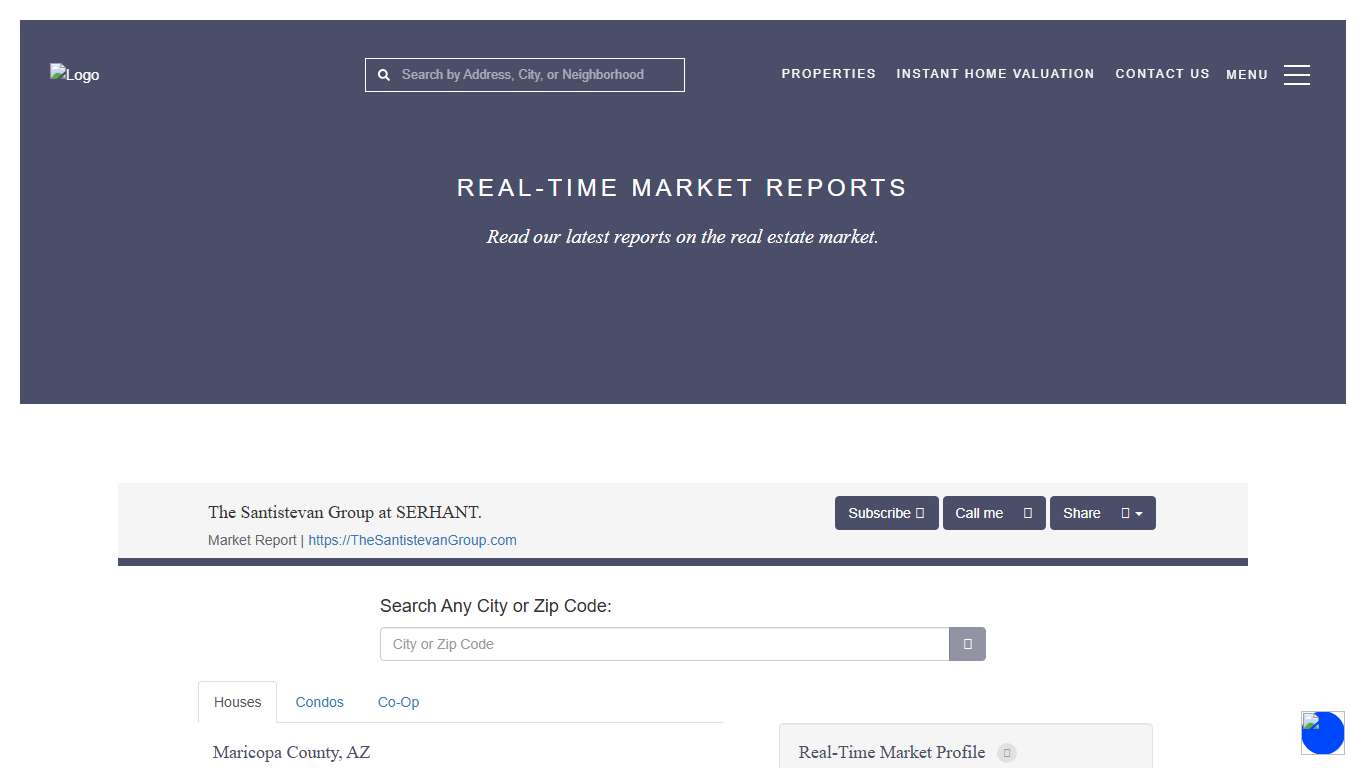Image resolution: width=1366 pixels, height=768 pixels.
Task: Click INSTANT HOME VALUATION
Action: pos(995,74)
